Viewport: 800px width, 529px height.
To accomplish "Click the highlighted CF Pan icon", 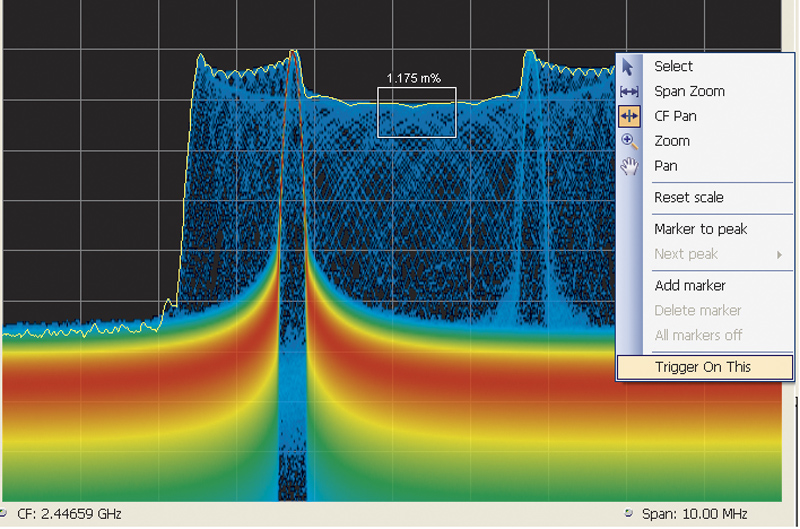I will (629, 116).
